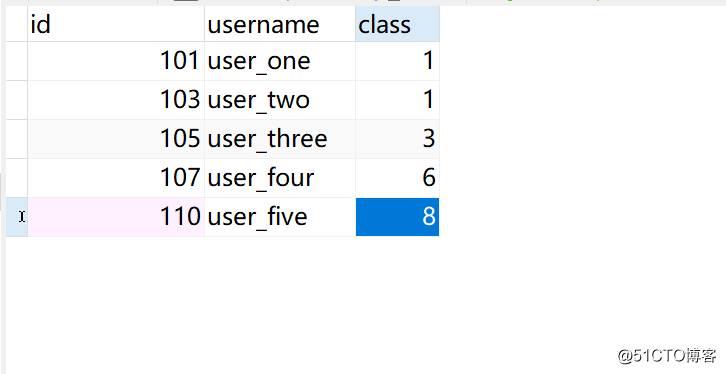Select class cell with value 6

[x=397, y=178]
